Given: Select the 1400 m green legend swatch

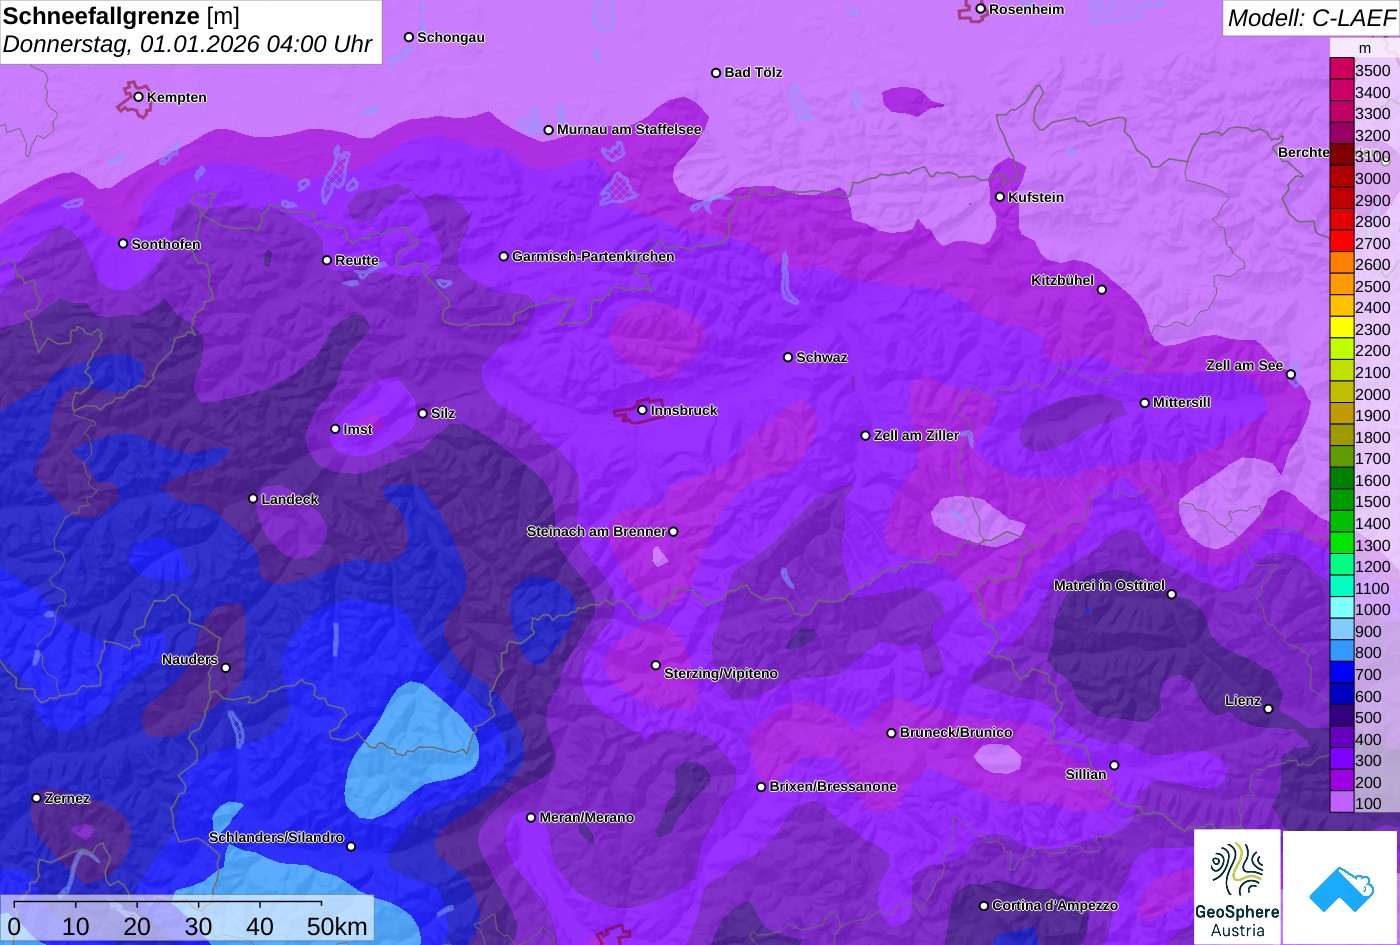Looking at the screenshot, I should (x=1341, y=523).
